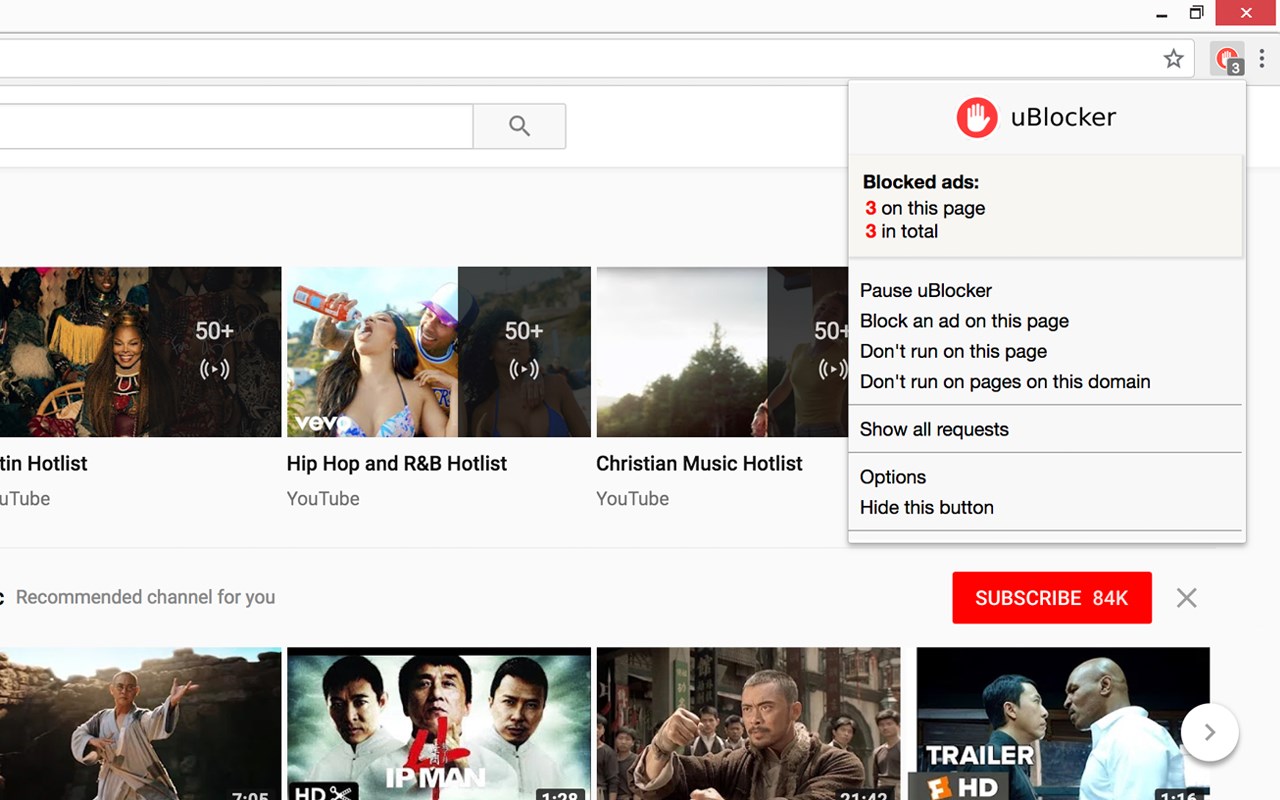Click the uBlocker extension icon in toolbar
Screen dimensions: 1280x800
1227,59
